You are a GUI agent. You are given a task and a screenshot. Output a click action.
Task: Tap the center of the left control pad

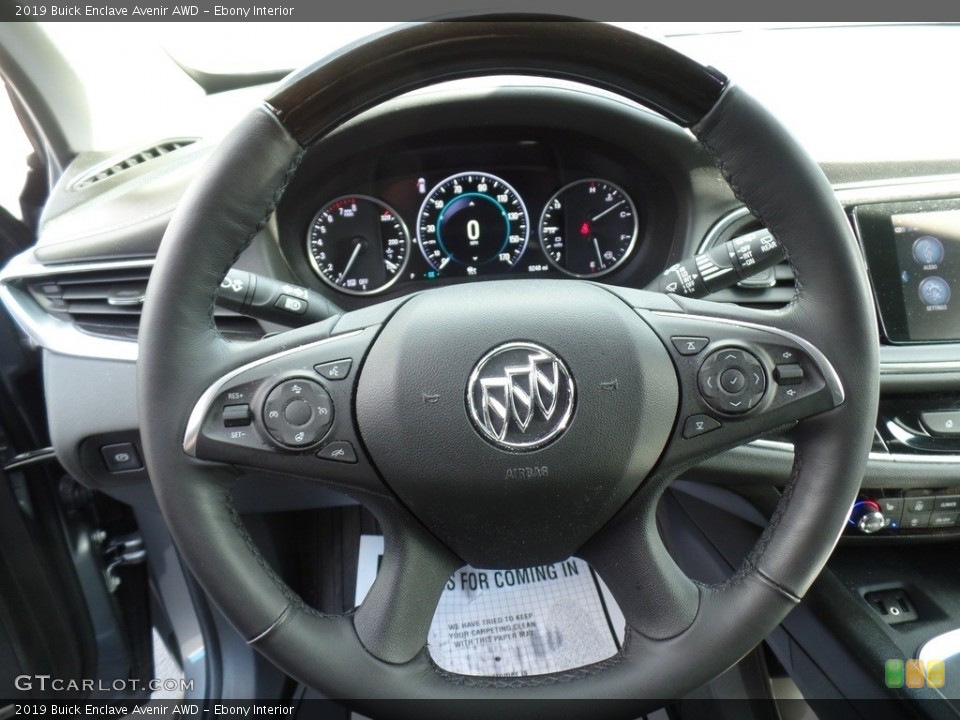coord(298,413)
